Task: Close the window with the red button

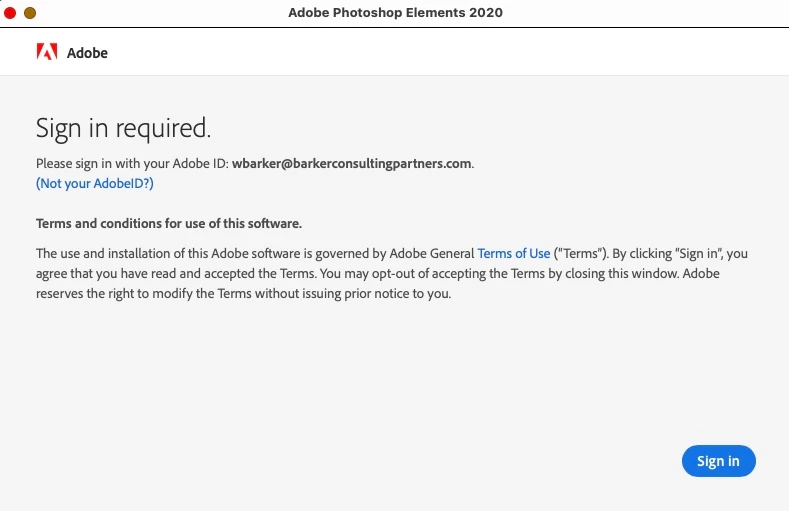Action: pyautogui.click(x=10, y=13)
